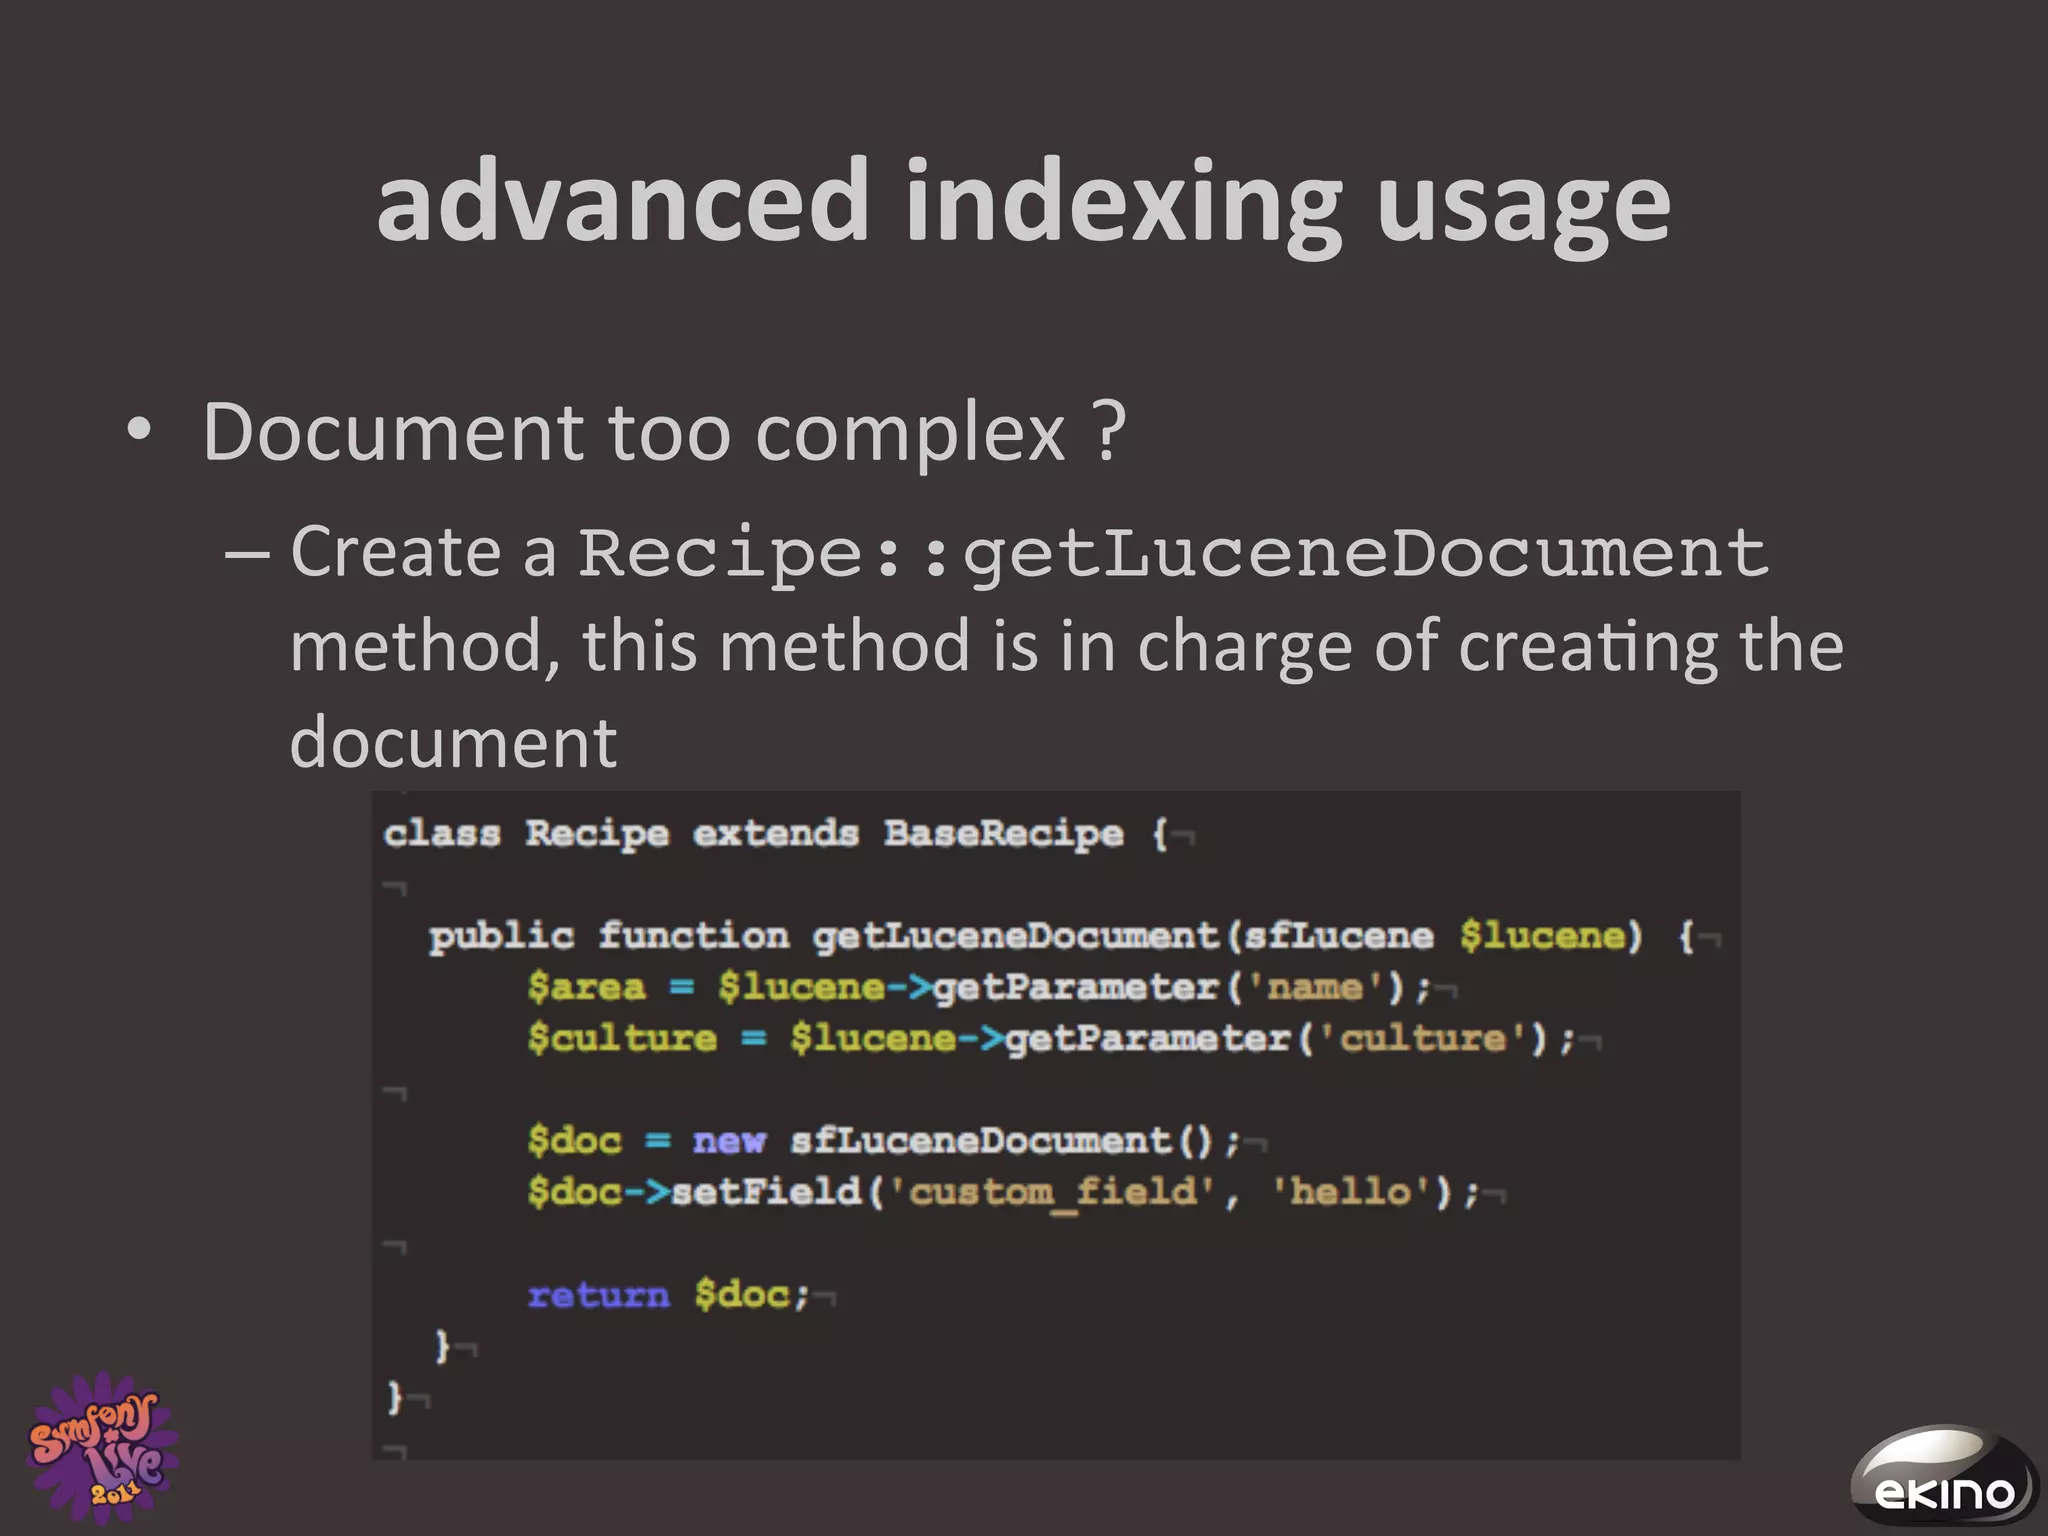Click the line 'method, this method is in charge'

coord(1066,646)
